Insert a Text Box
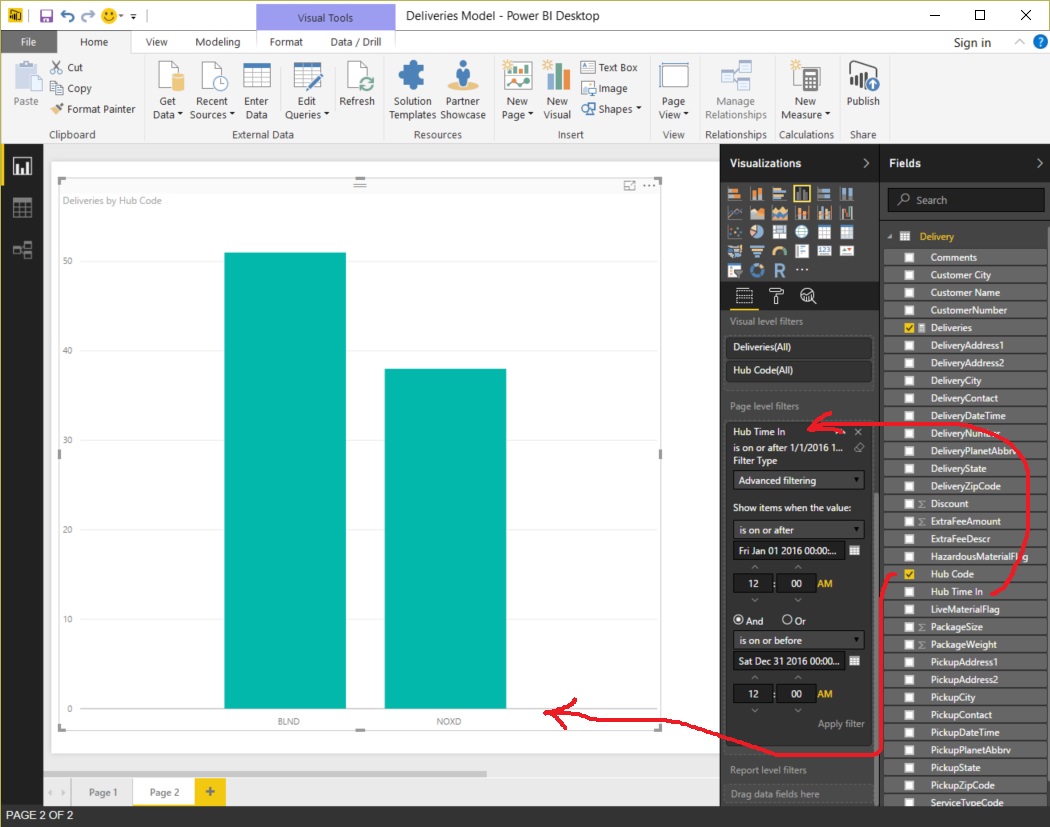Viewport: 1050px width, 827px height. pyautogui.click(x=609, y=67)
